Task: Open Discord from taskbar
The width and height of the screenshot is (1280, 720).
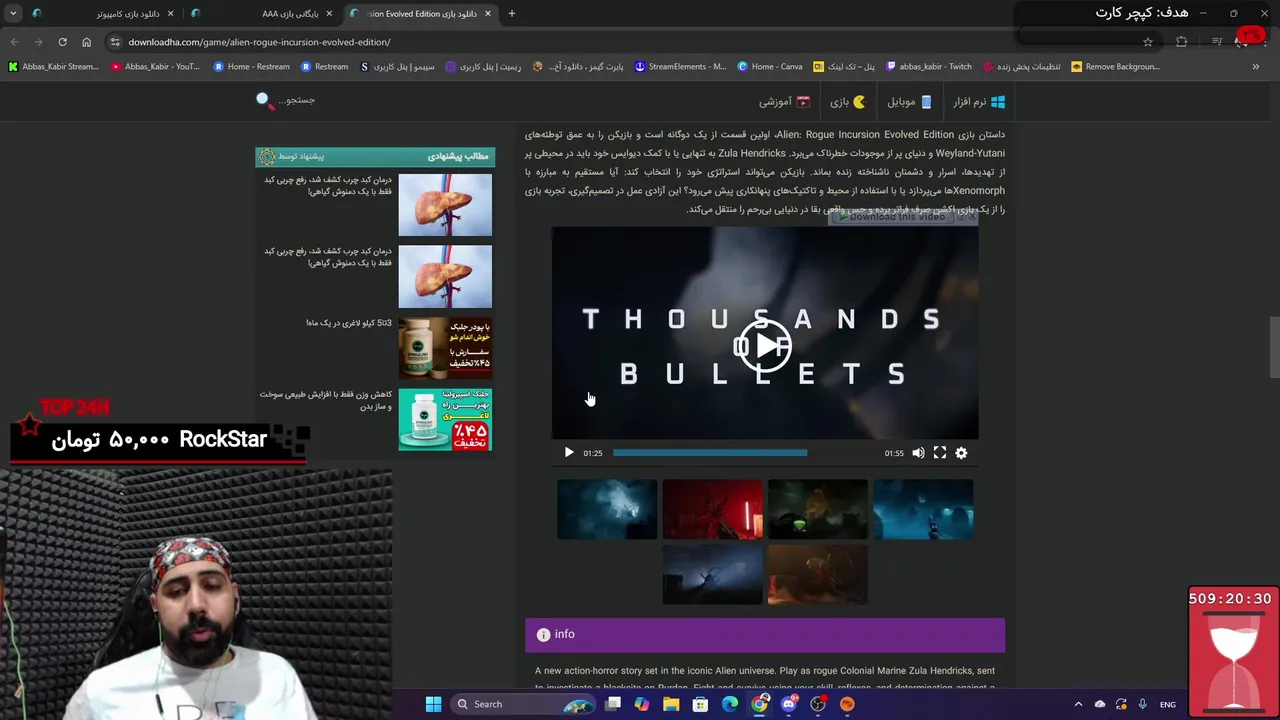Action: point(788,704)
